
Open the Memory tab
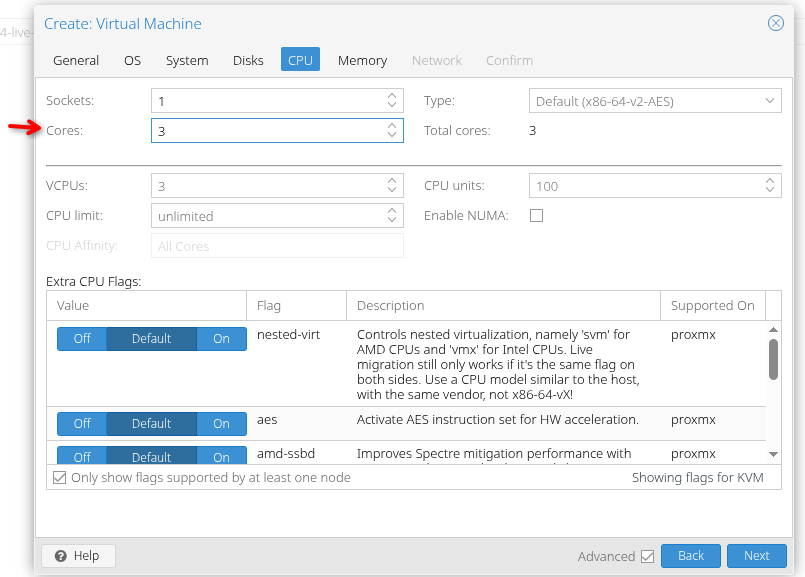click(362, 60)
